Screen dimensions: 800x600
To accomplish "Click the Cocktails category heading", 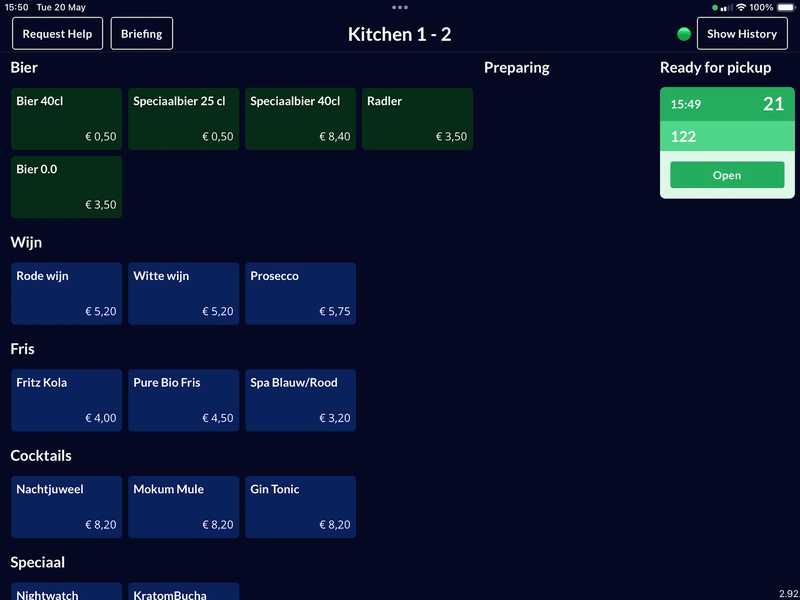I will pyautogui.click(x=41, y=456).
